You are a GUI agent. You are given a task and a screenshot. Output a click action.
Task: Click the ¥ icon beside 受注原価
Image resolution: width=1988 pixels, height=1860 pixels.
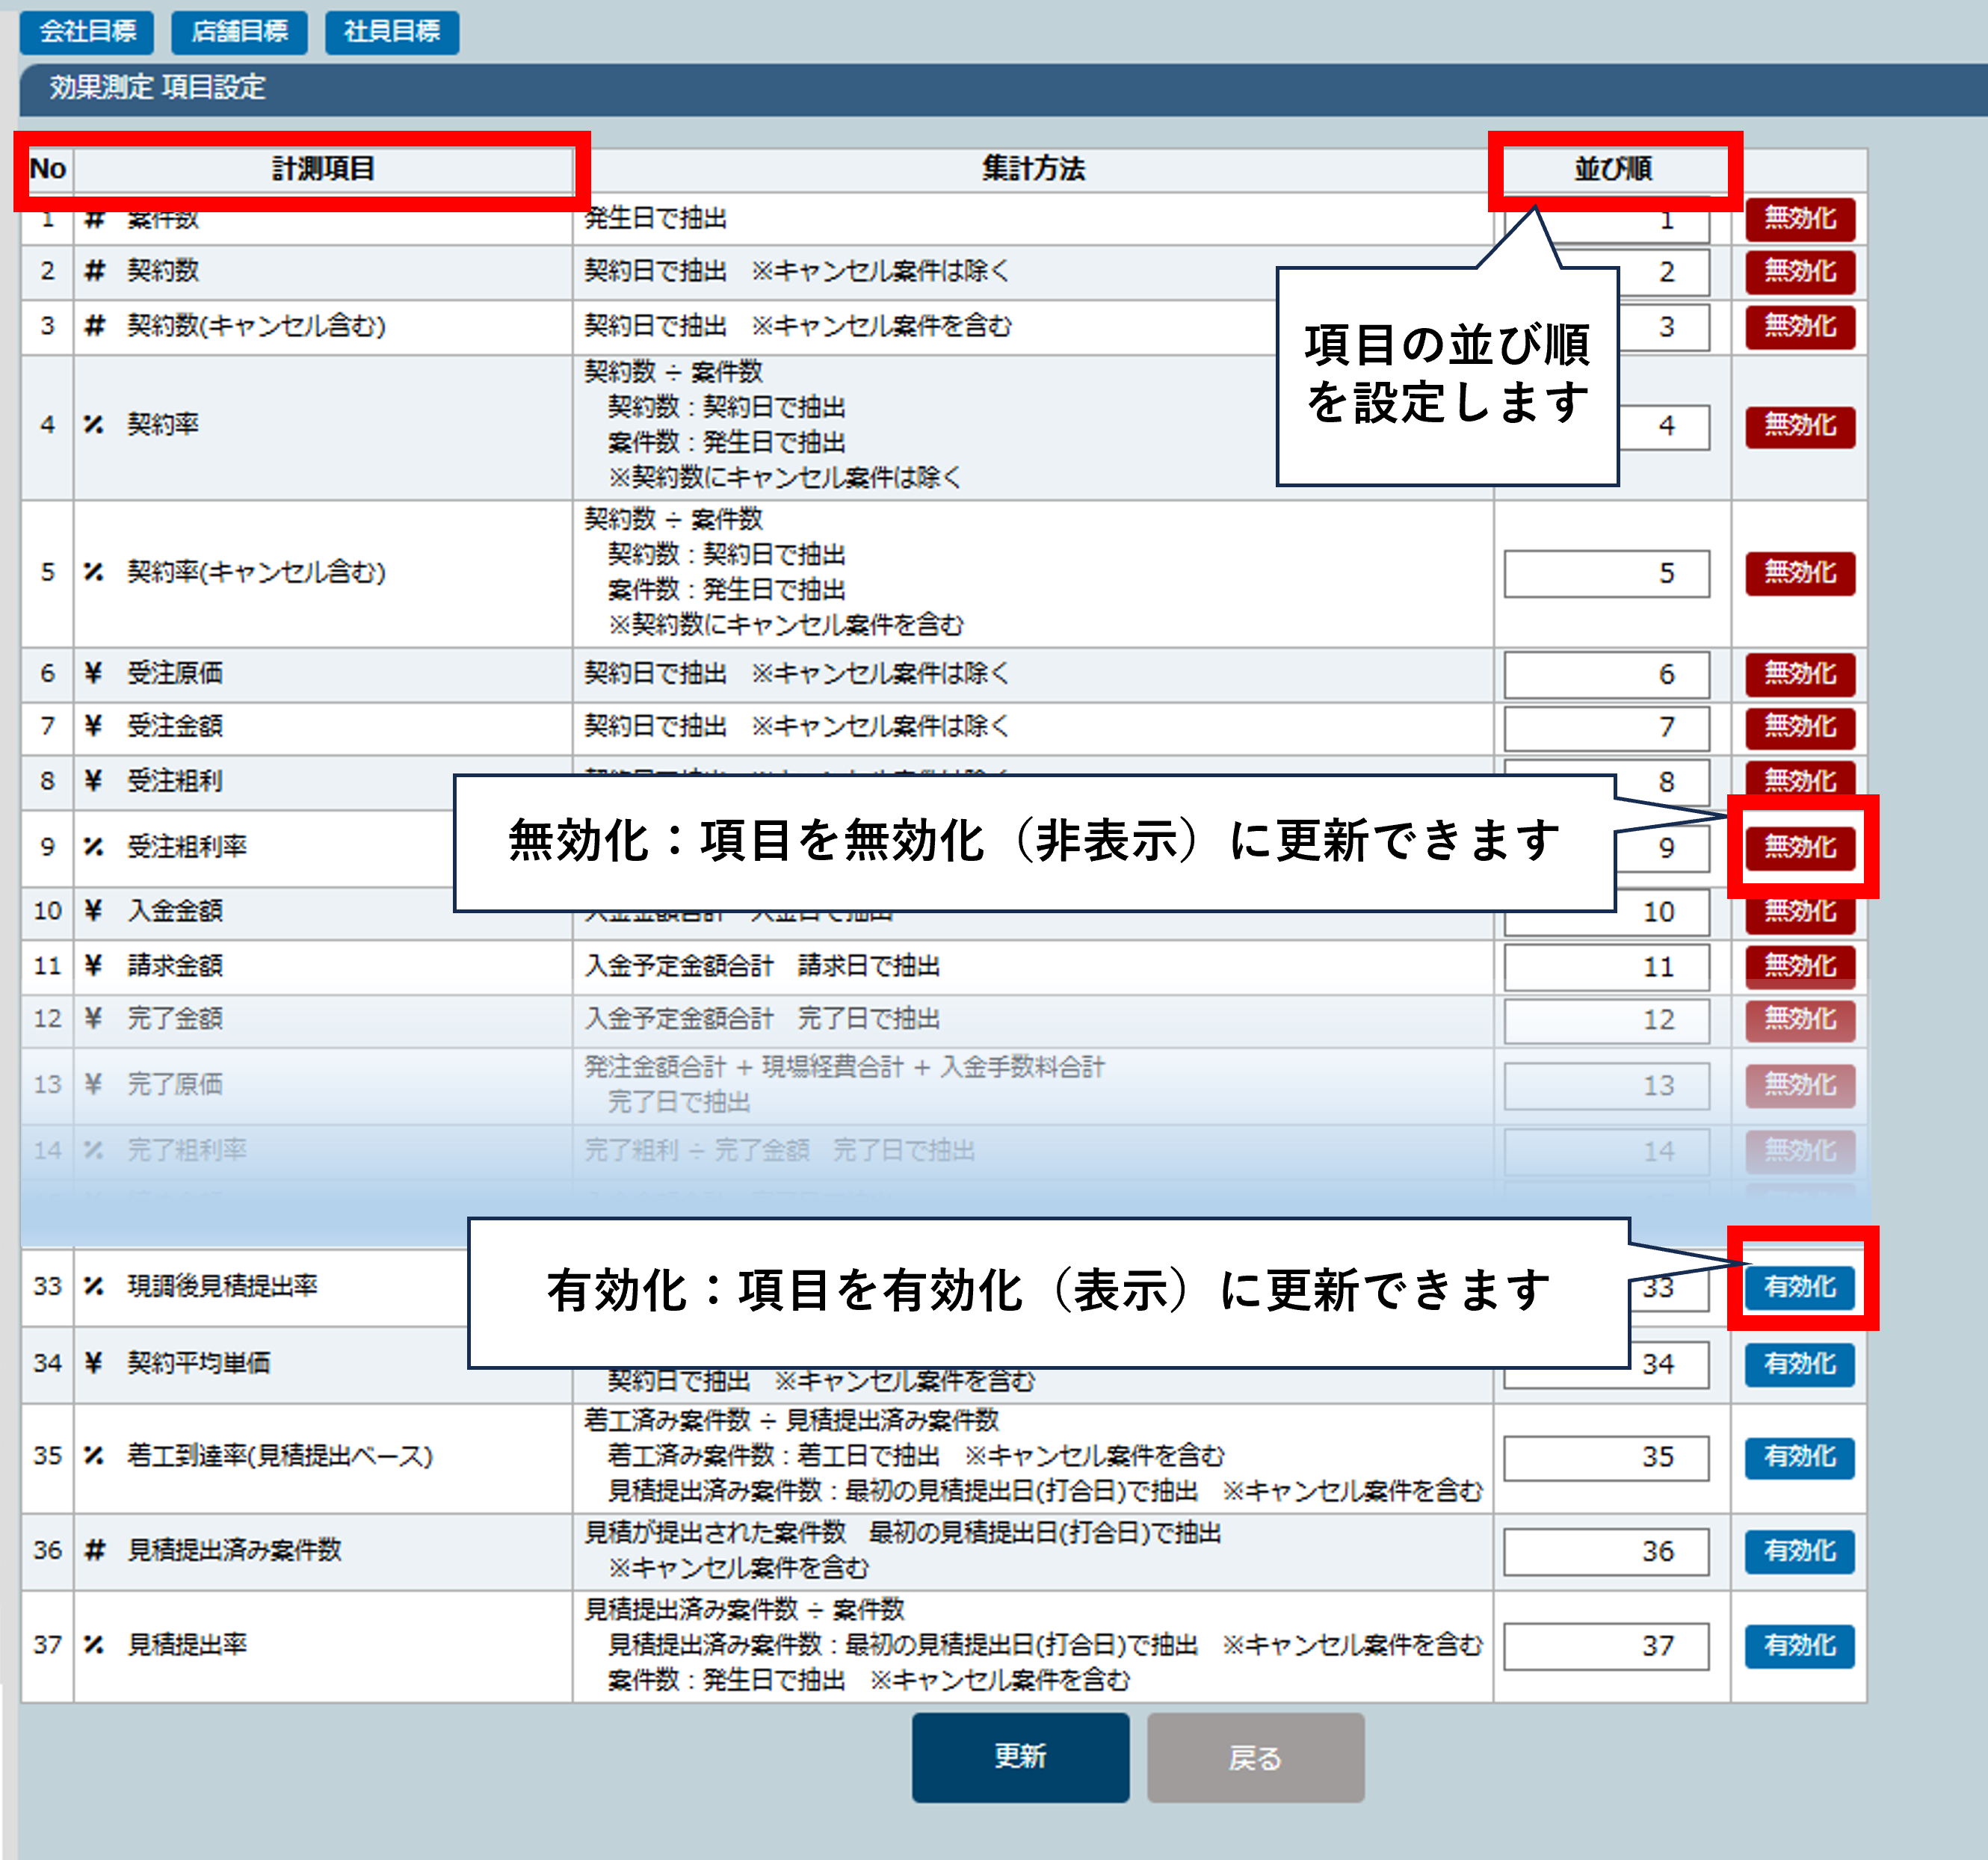point(94,673)
